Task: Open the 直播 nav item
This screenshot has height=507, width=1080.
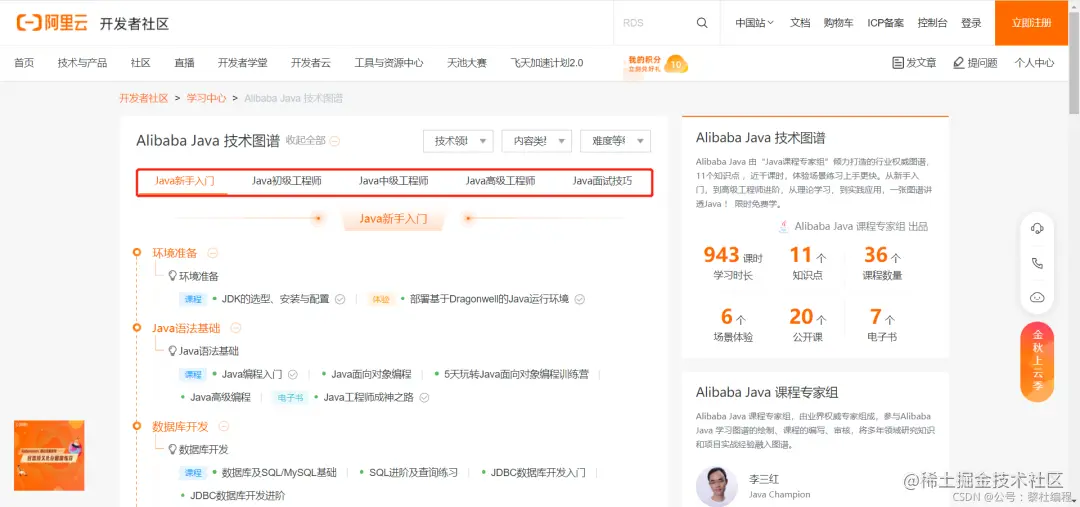Action: tap(185, 63)
